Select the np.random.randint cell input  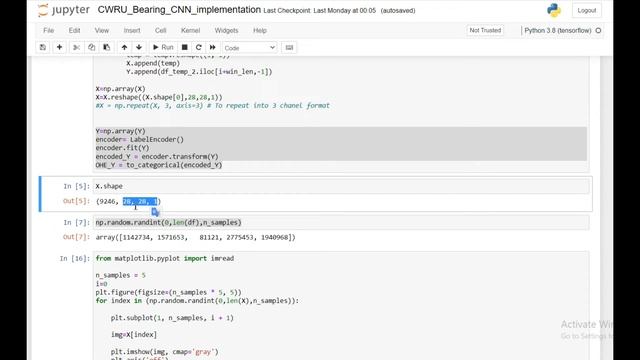[x=341, y=222]
